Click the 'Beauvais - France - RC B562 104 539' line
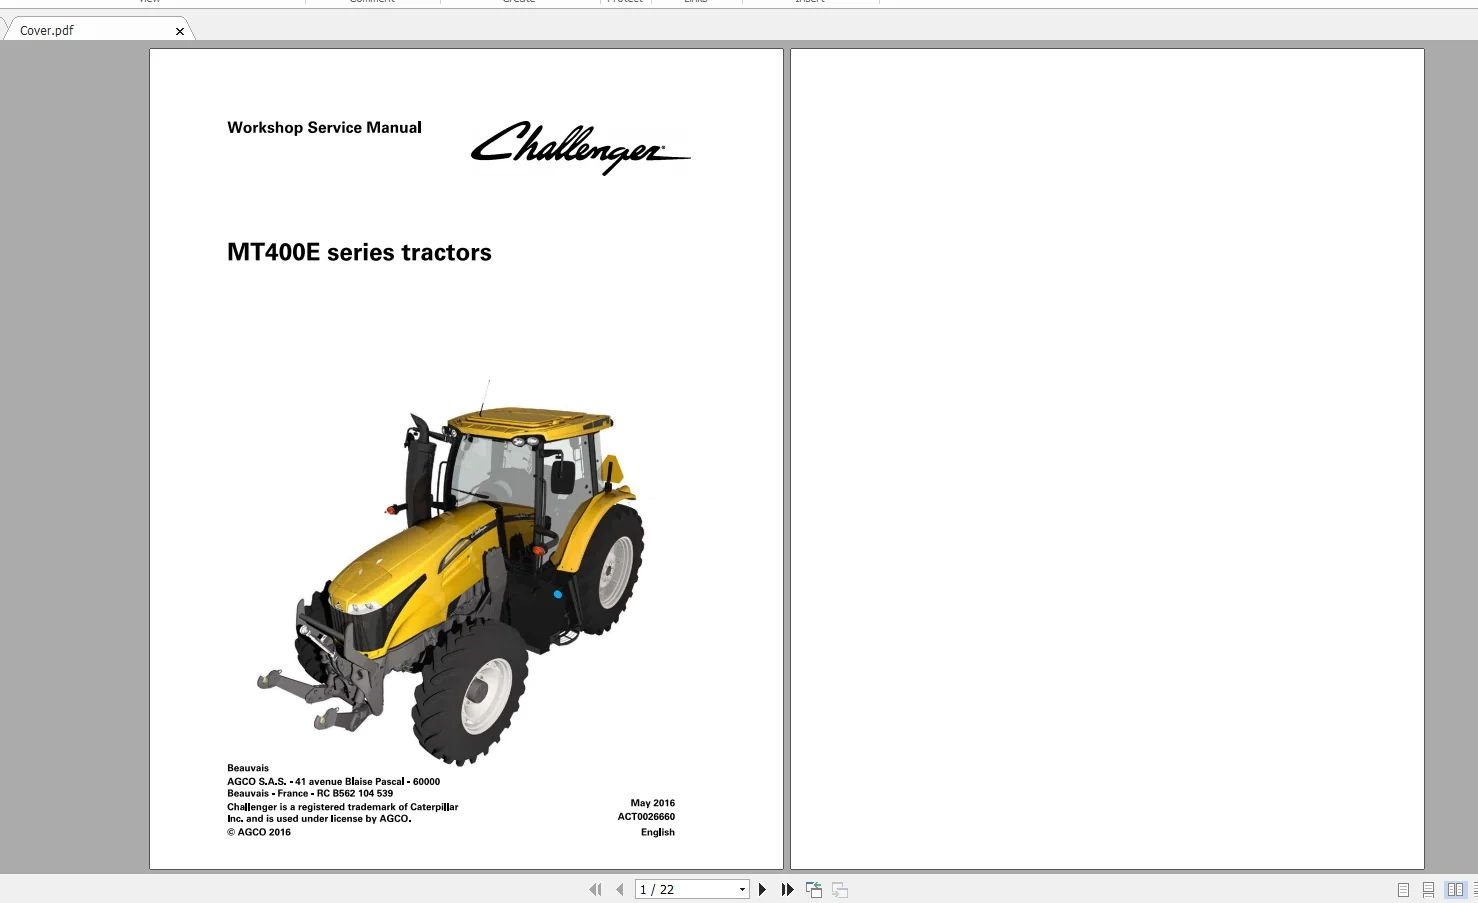 coord(310,793)
